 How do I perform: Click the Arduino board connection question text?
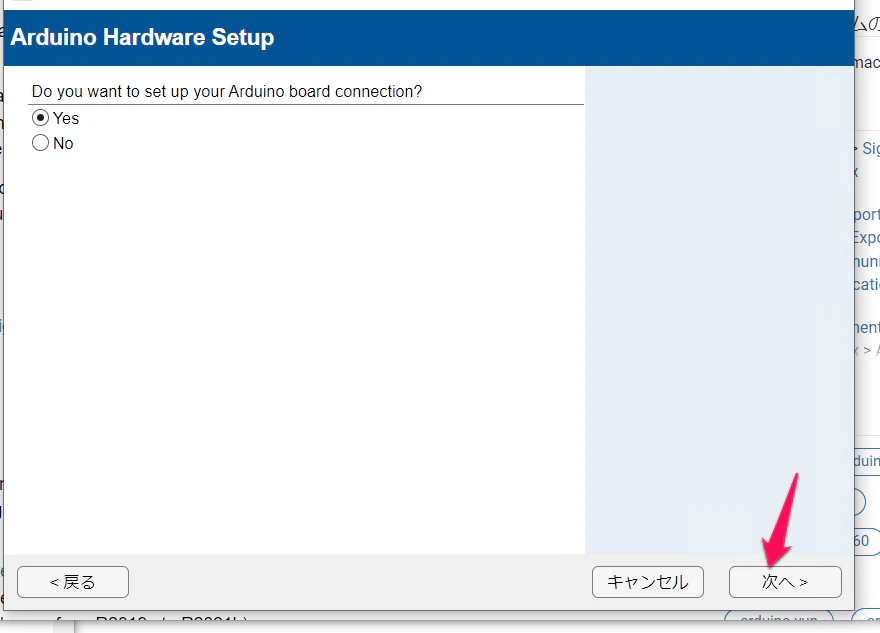227,91
